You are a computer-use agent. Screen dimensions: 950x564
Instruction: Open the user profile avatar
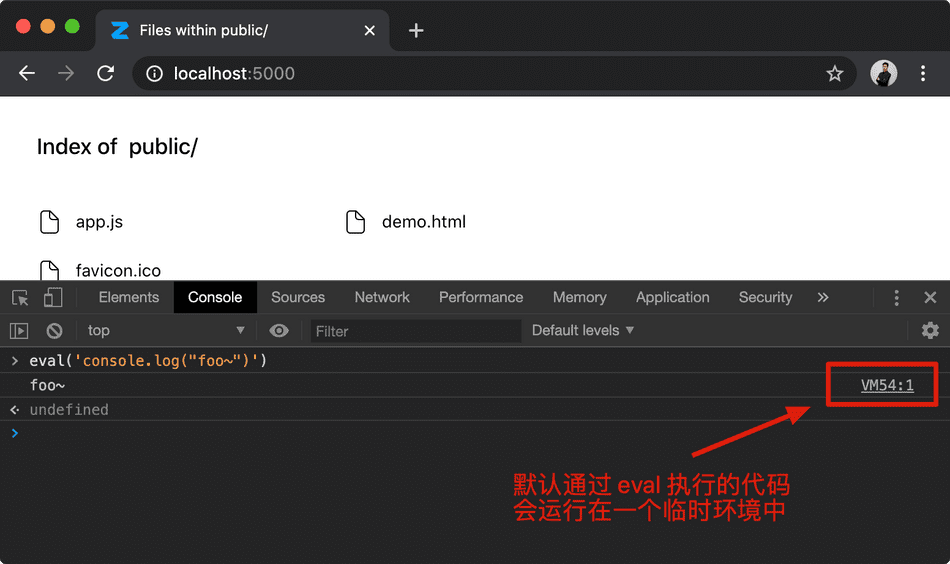tap(883, 74)
